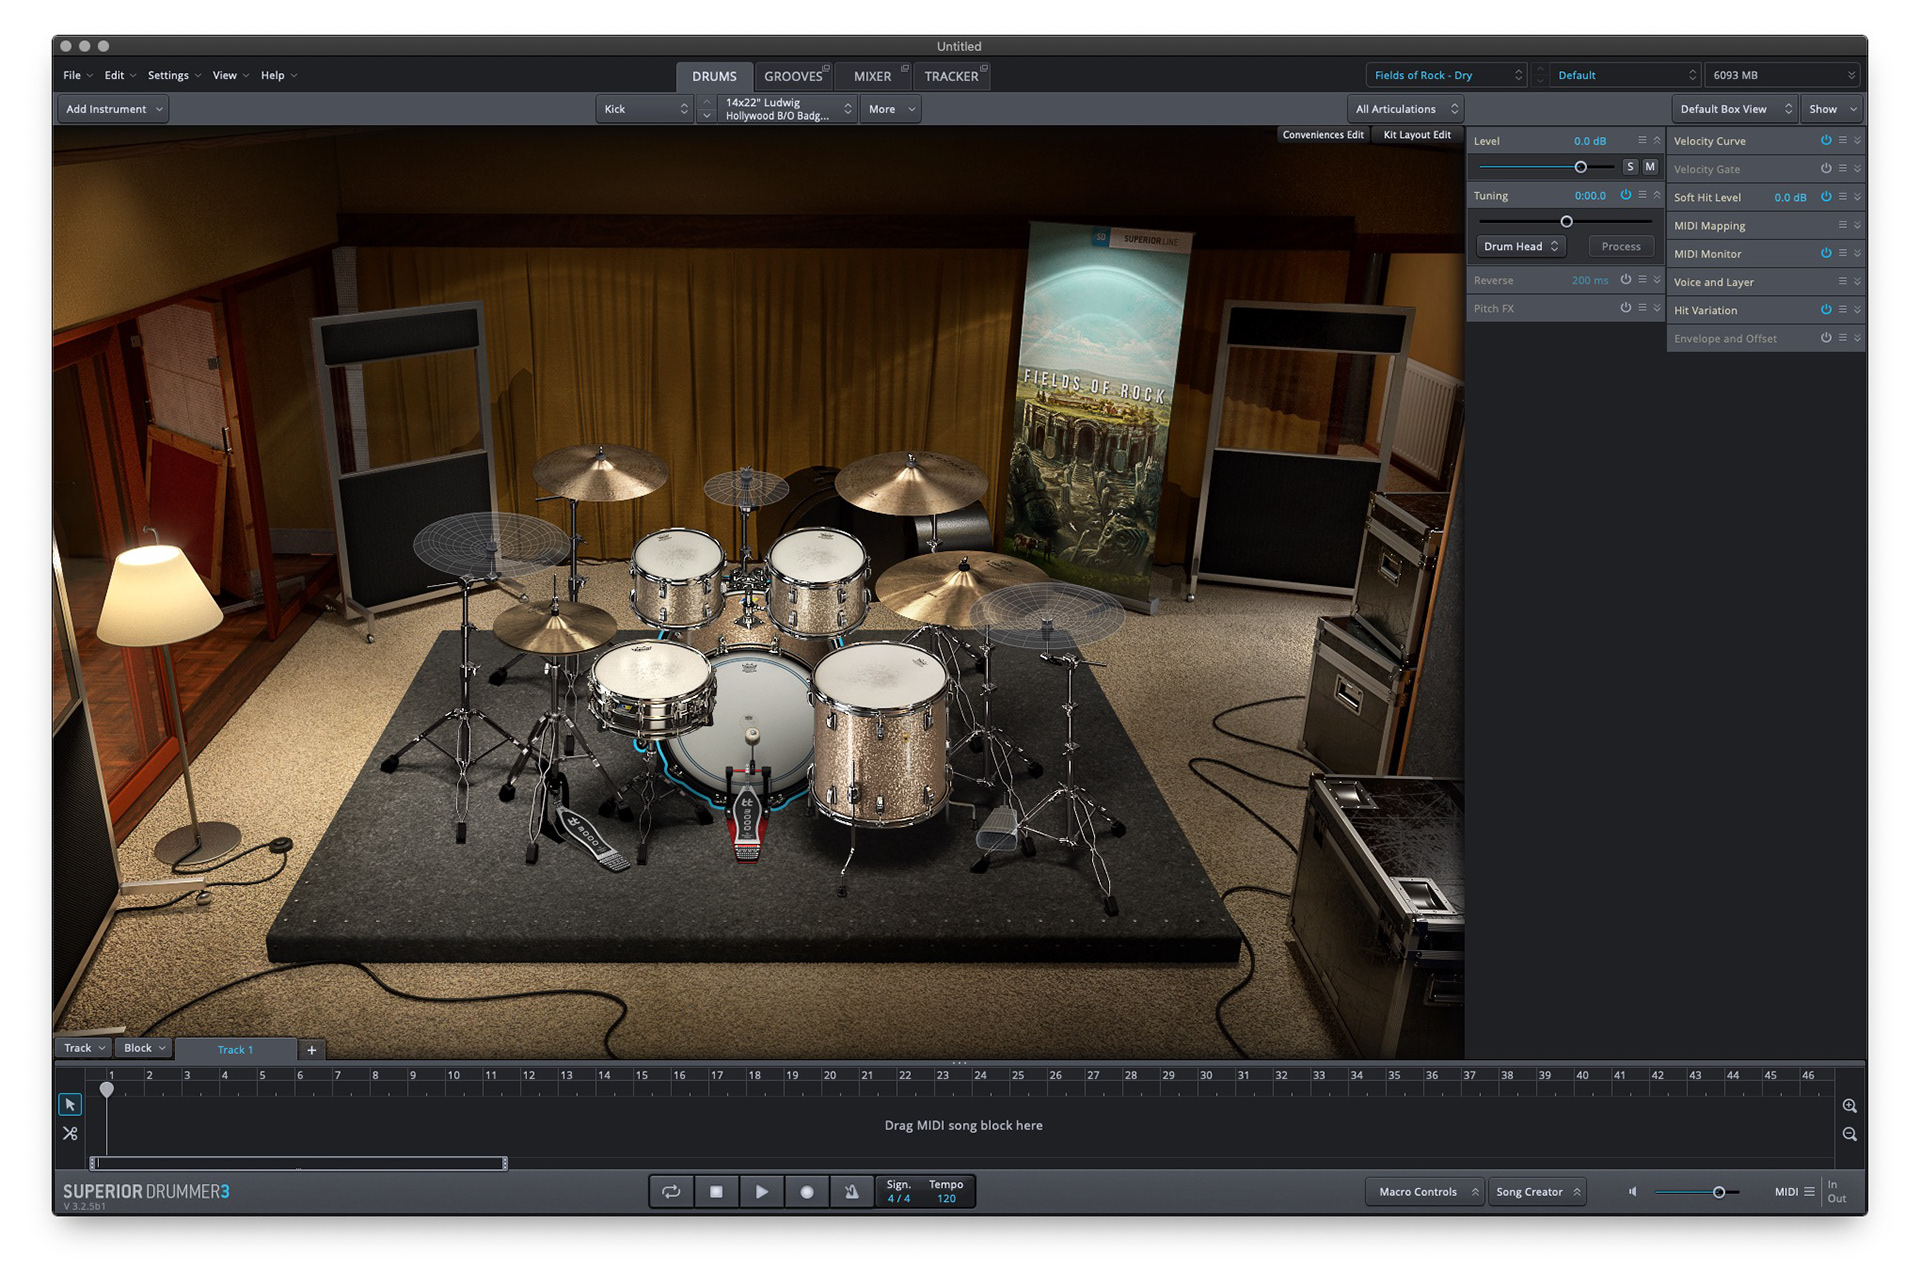1920x1285 pixels.
Task: Add a new track with plus icon
Action: coord(312,1050)
